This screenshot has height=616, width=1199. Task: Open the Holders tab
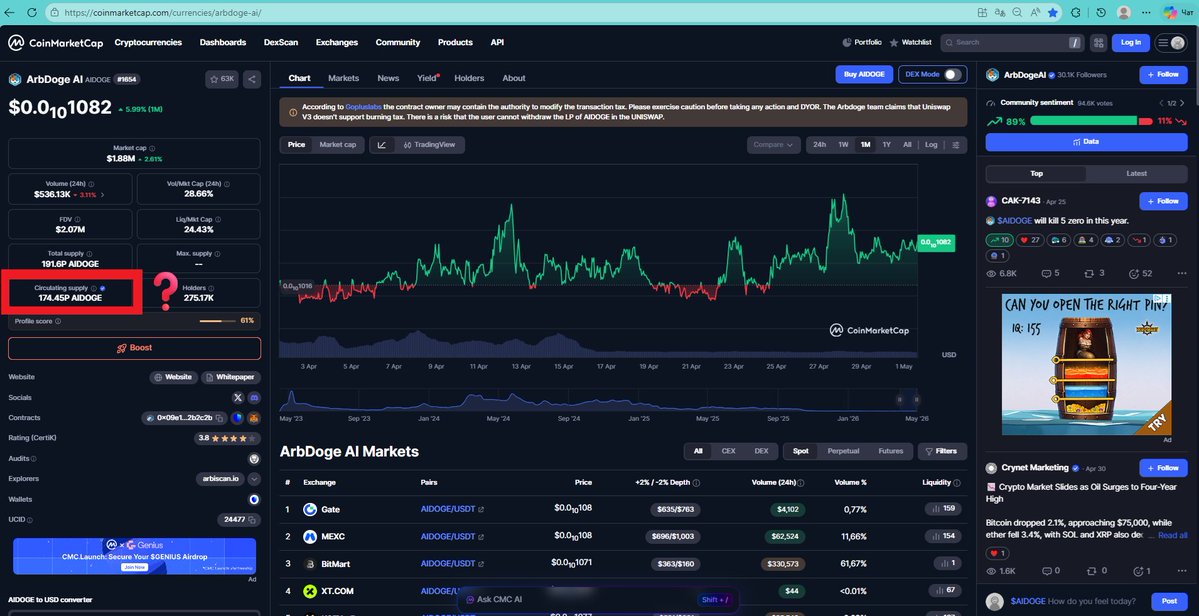click(469, 78)
